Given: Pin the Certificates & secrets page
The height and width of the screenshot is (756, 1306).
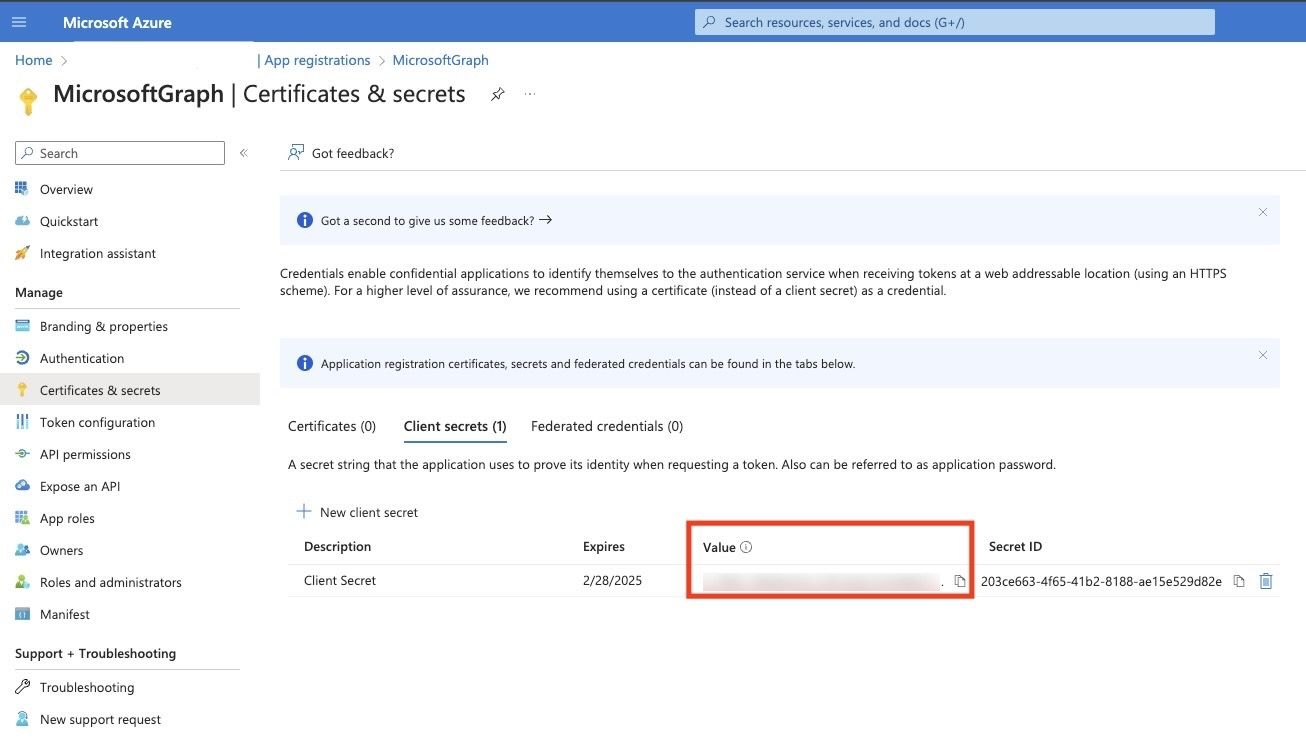Looking at the screenshot, I should click(497, 94).
